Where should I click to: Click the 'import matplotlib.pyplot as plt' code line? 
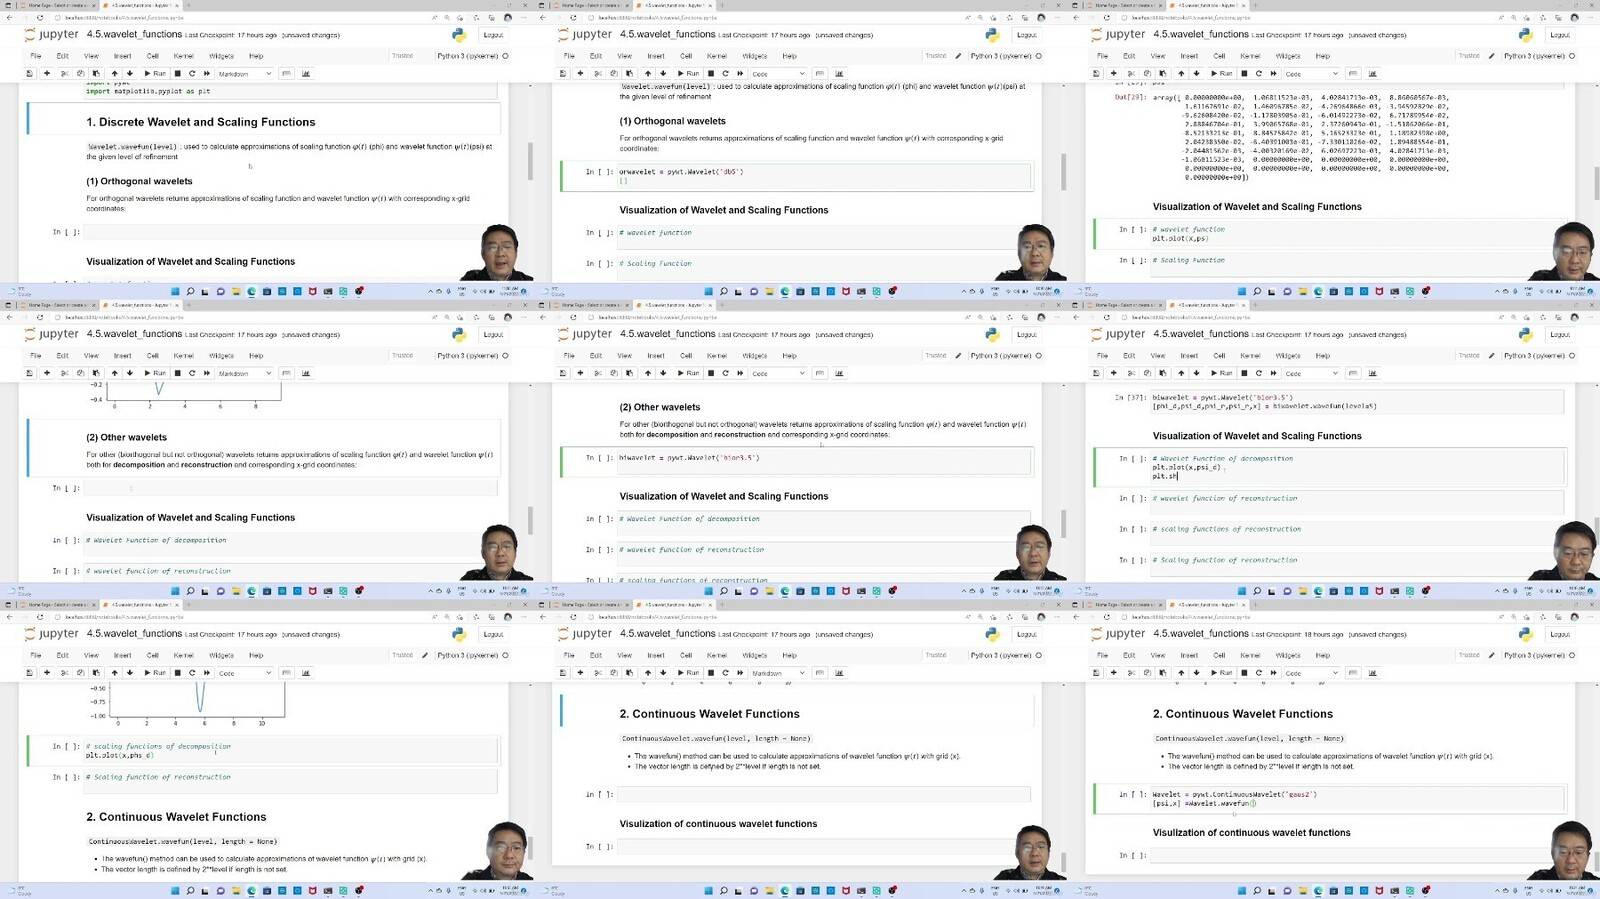coord(148,91)
